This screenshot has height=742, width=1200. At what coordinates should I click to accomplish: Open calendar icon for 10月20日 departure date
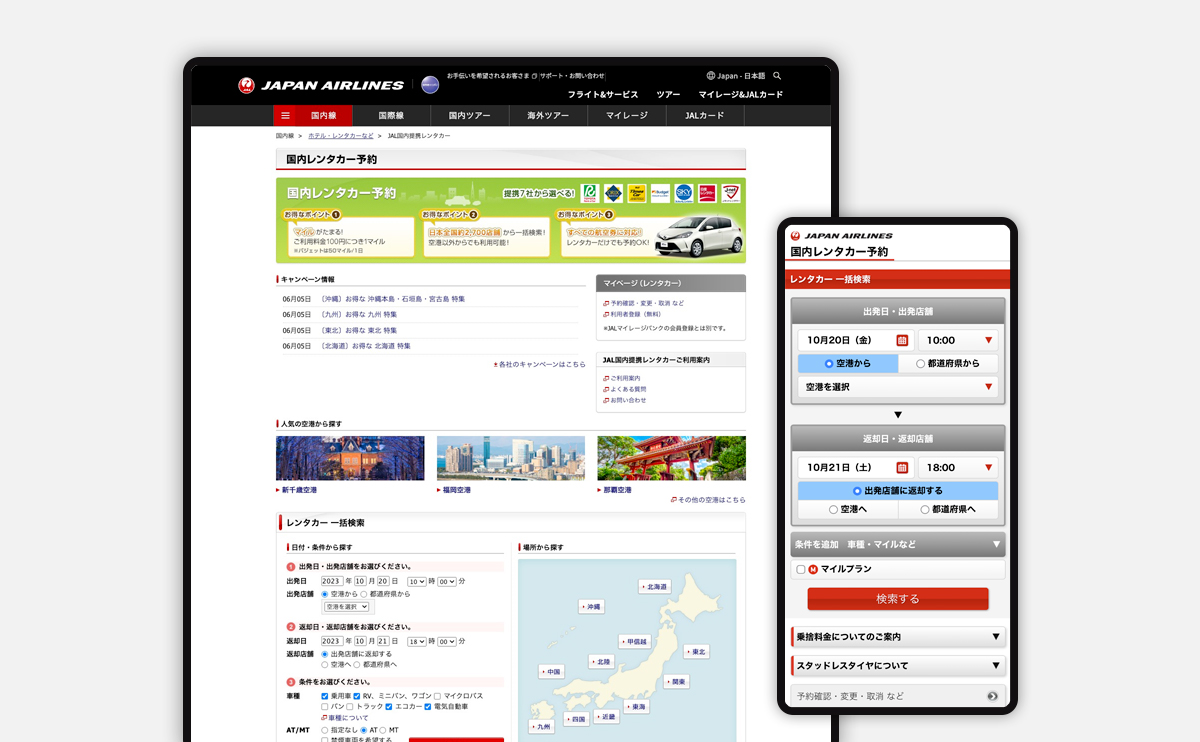tap(902, 340)
